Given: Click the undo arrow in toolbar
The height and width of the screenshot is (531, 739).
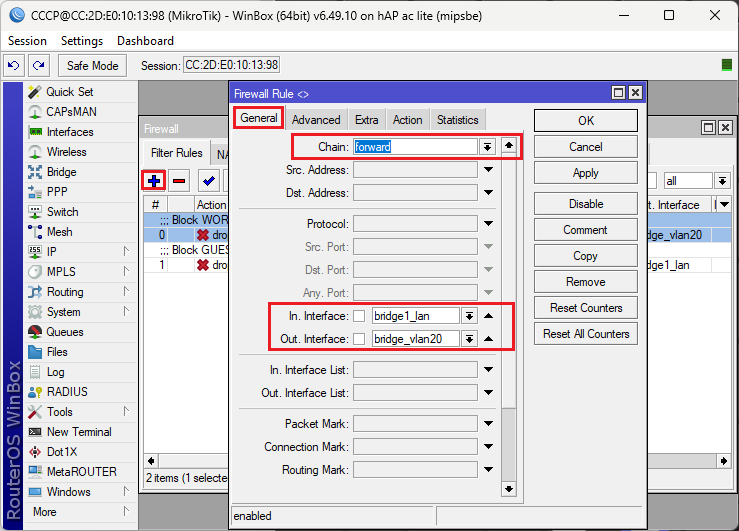Looking at the screenshot, I should pos(14,65).
